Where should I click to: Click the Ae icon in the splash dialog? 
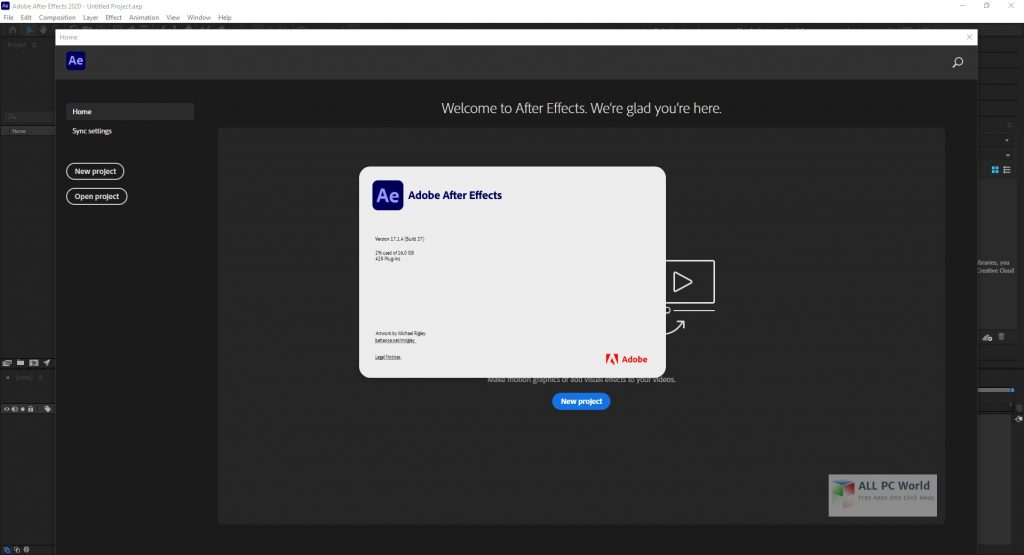388,195
